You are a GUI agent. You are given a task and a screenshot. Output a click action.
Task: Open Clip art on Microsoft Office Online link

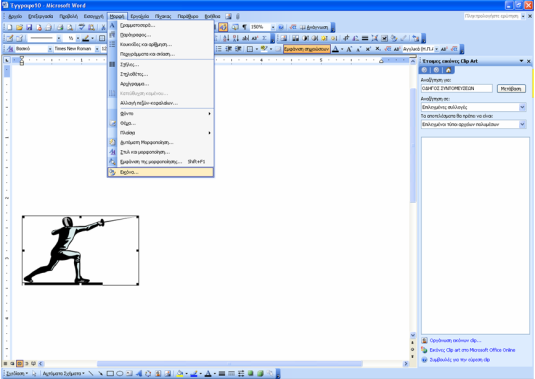pyautogui.click(x=472, y=350)
